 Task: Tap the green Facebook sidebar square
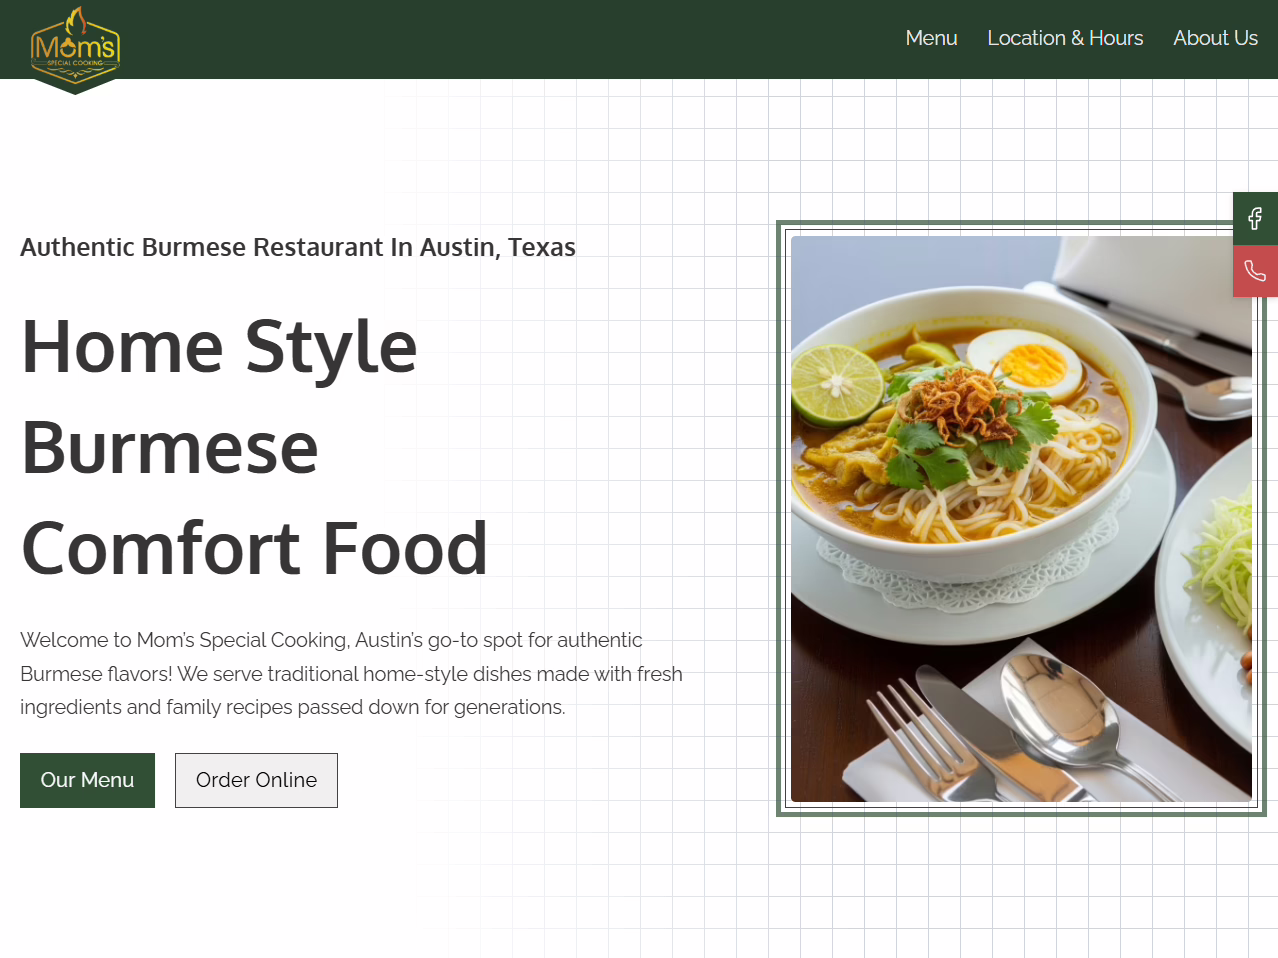[1255, 218]
